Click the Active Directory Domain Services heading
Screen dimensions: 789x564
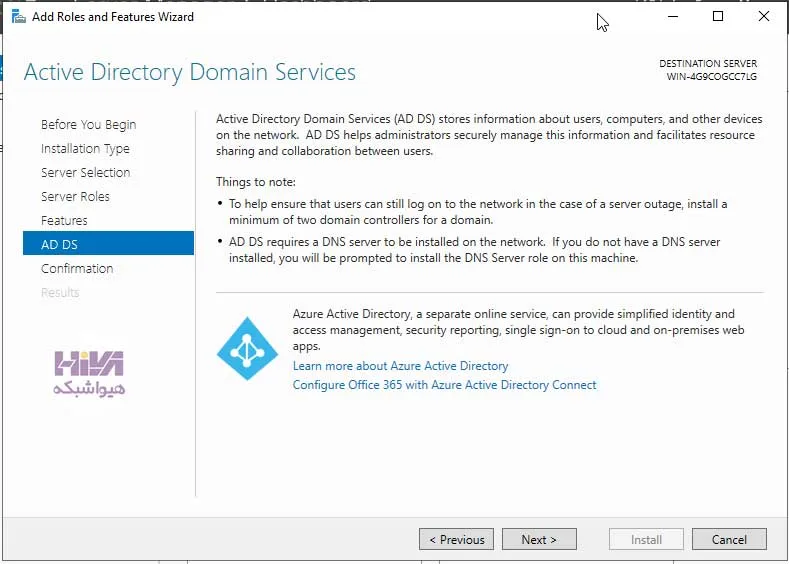[190, 72]
